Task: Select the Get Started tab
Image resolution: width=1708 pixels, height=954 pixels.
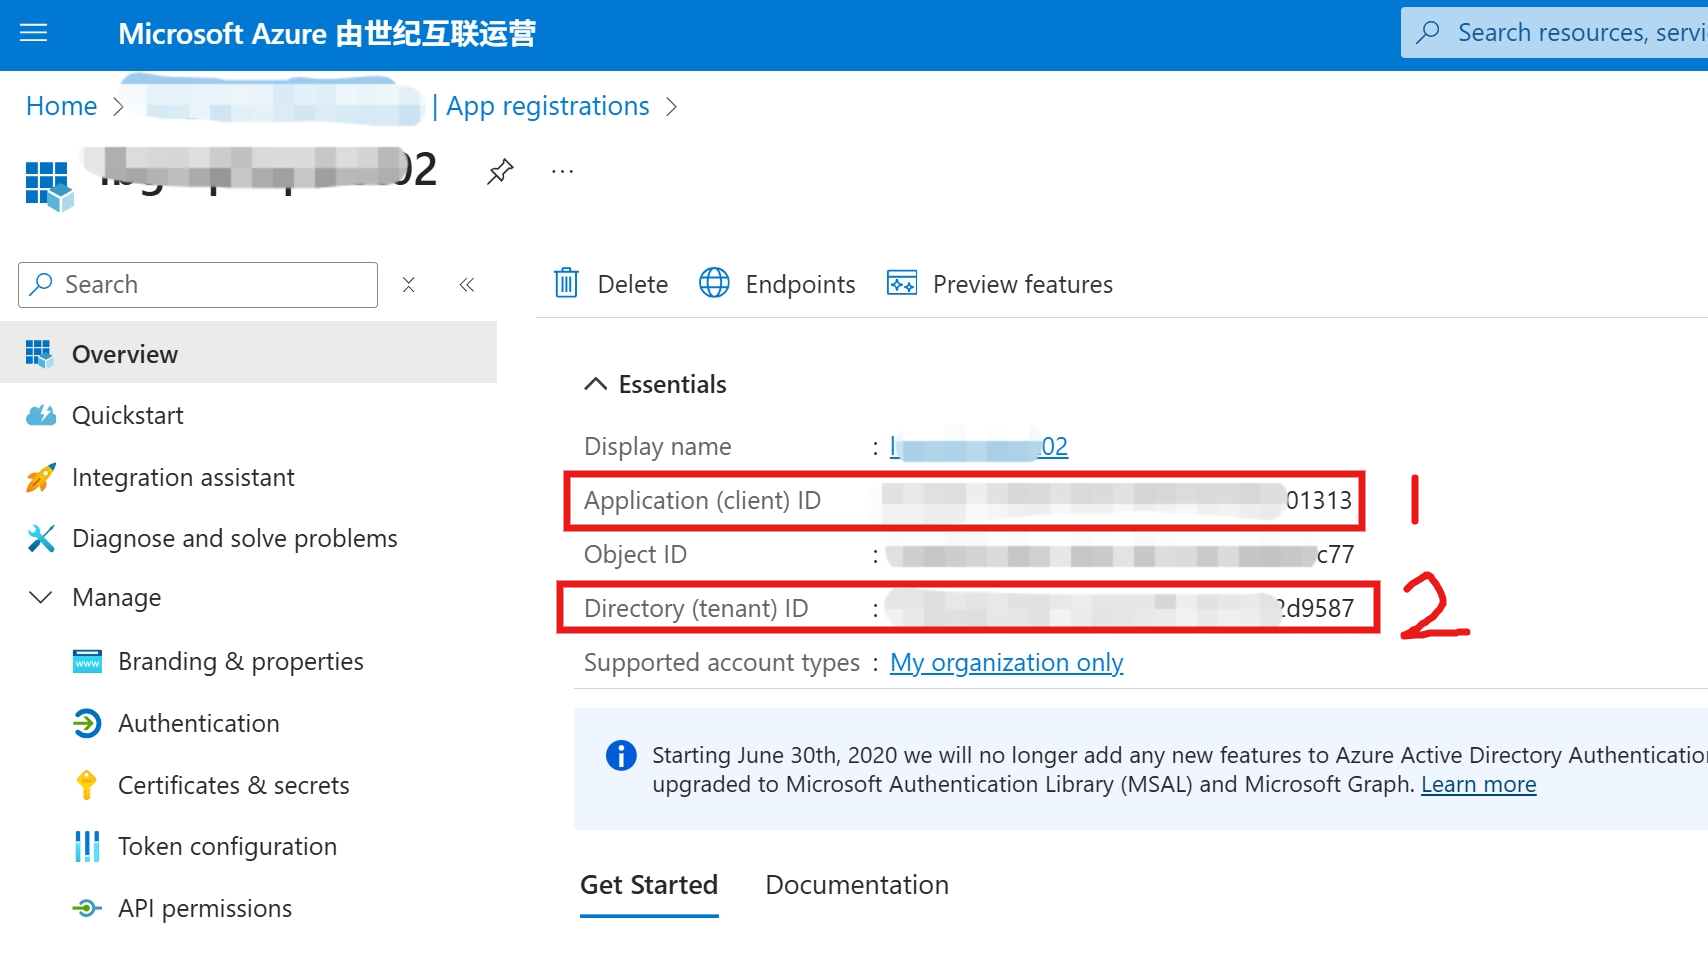Action: 649,885
